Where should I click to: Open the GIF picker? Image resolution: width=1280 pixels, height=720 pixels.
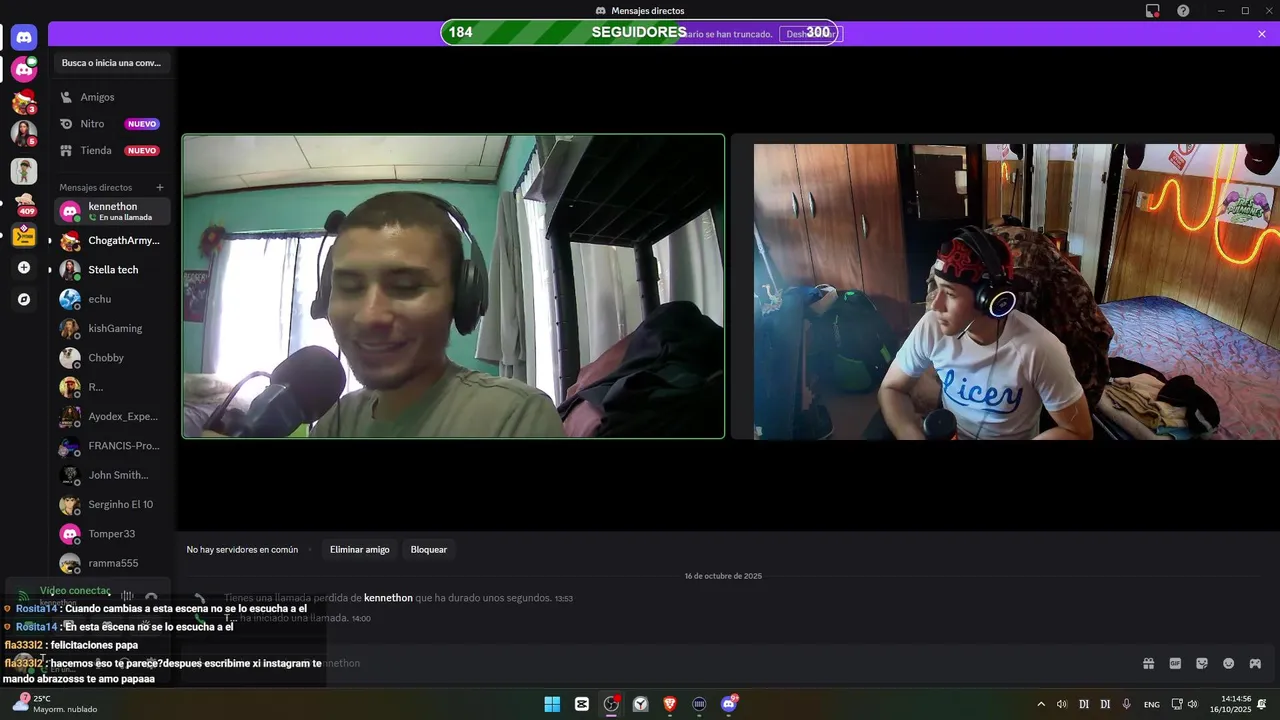pos(1175,663)
